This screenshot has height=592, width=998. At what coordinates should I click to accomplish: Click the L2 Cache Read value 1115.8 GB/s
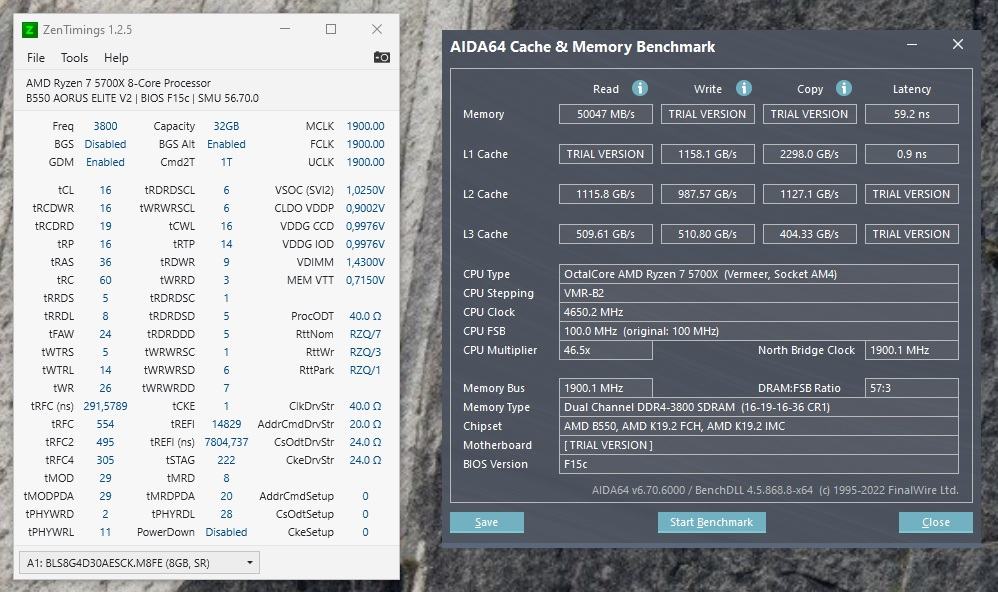(606, 194)
